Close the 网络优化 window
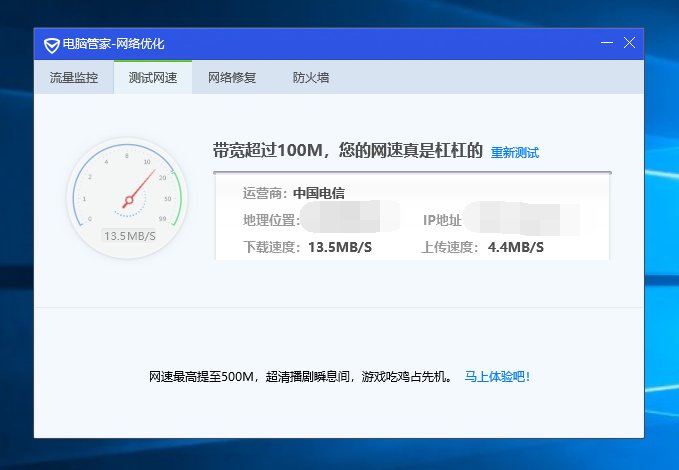679x470 pixels. [x=629, y=42]
